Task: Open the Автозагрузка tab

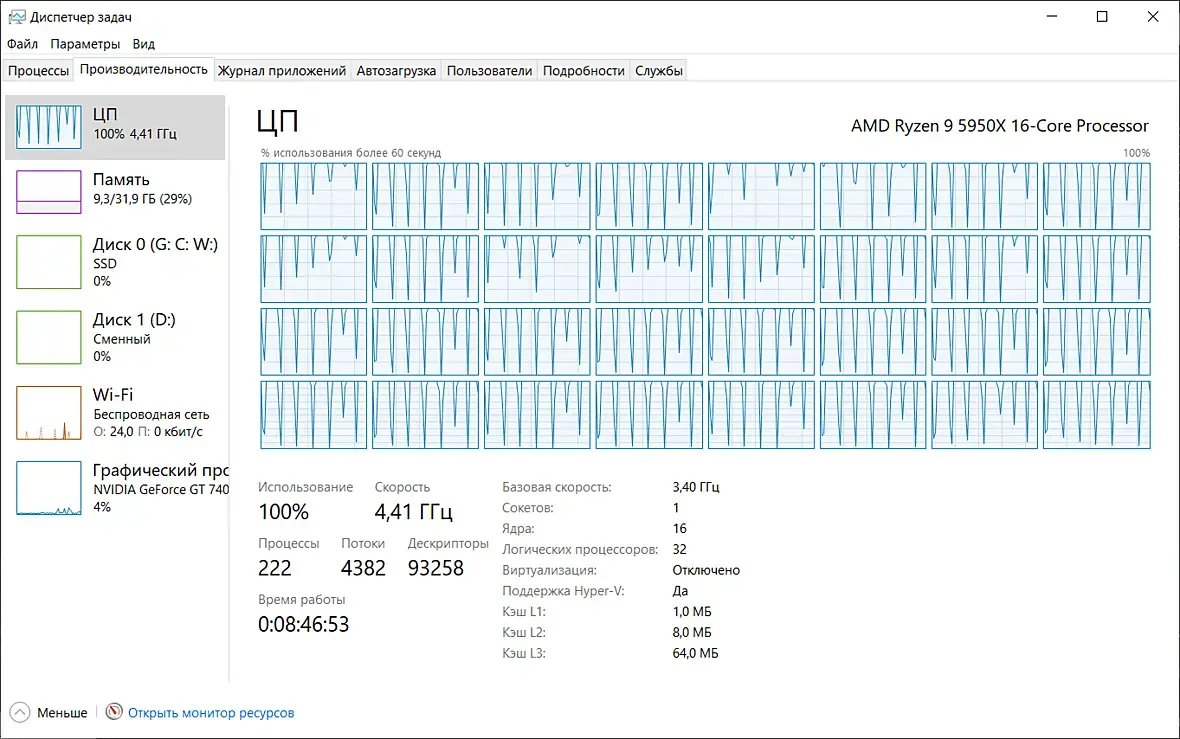Action: tap(396, 71)
